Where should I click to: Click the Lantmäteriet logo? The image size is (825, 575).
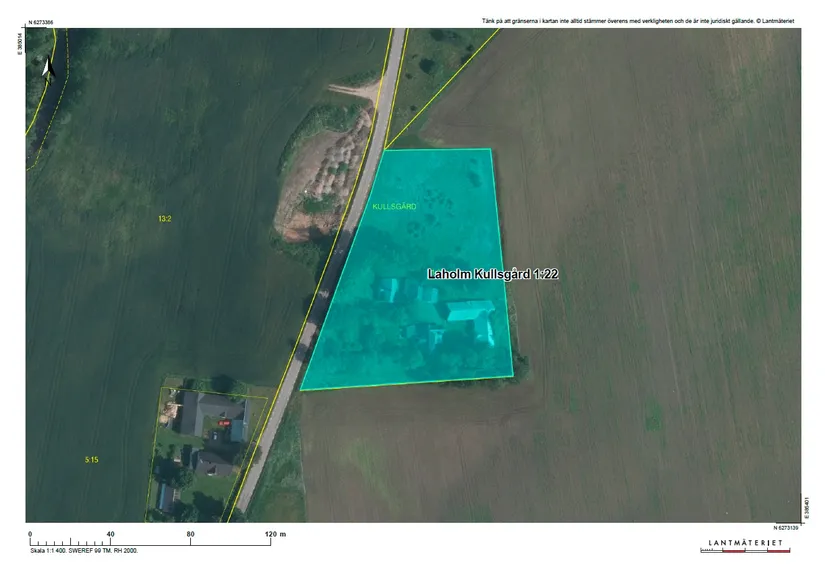(x=745, y=542)
